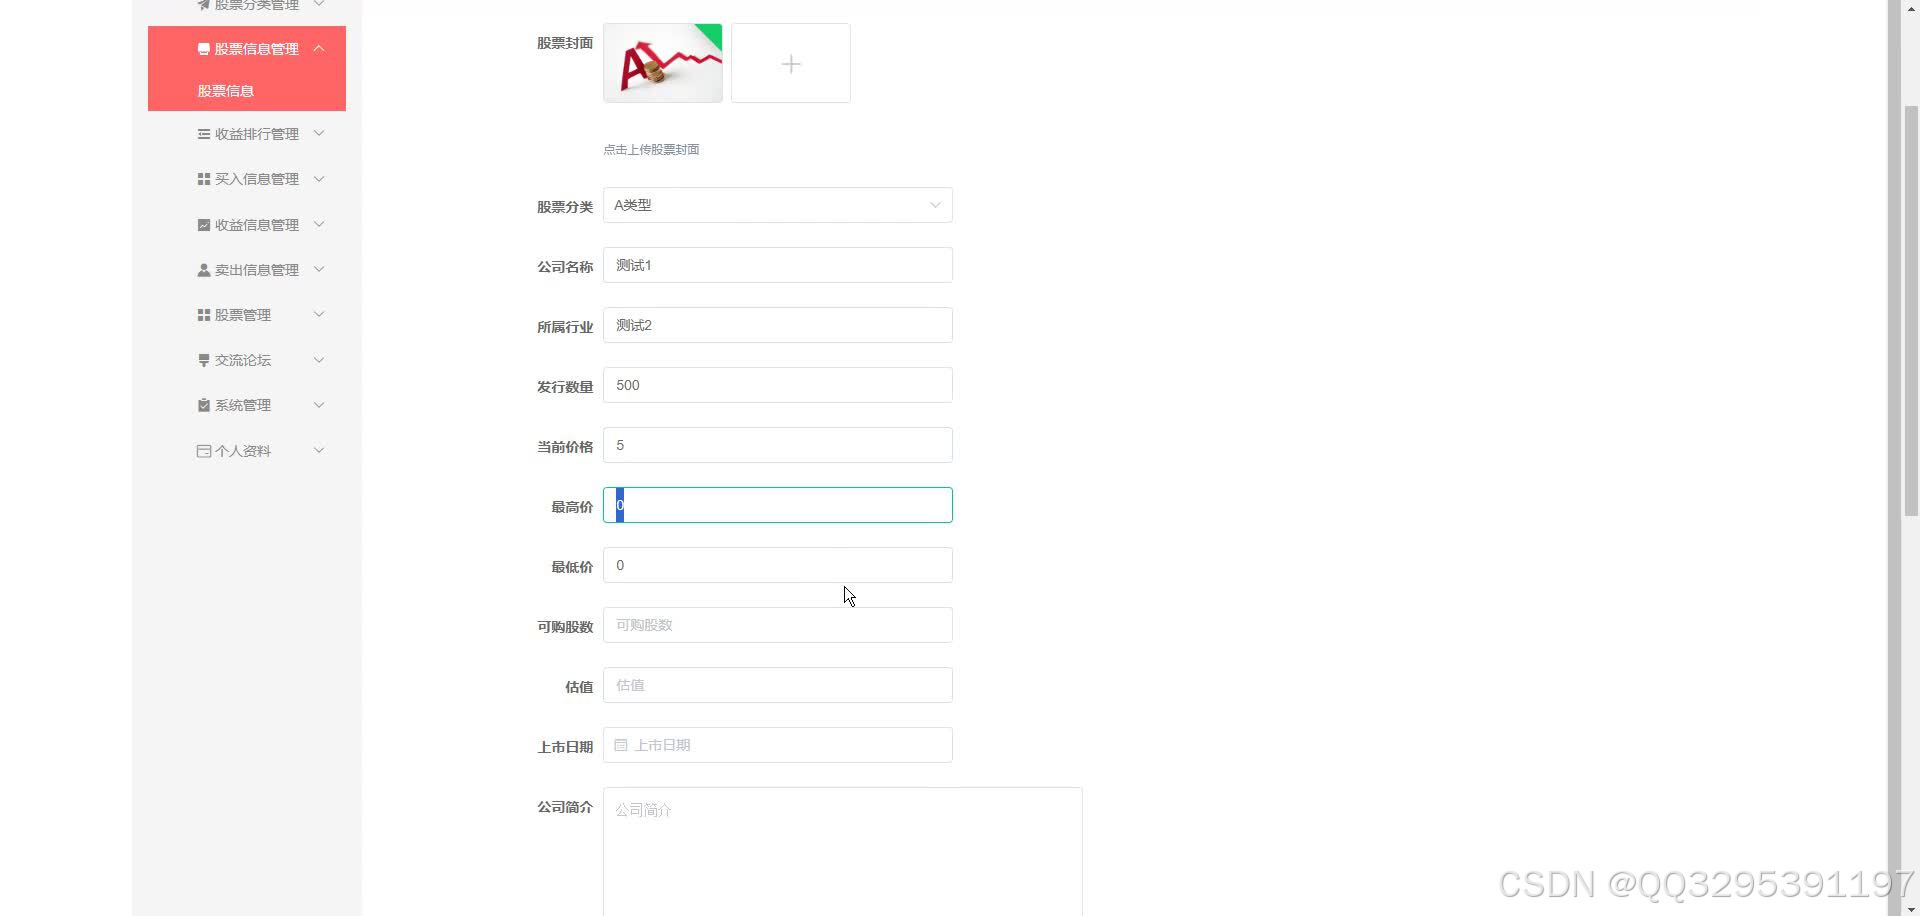This screenshot has width=1920, height=916.
Task: Select the 系统管理 menu label
Action: point(243,405)
